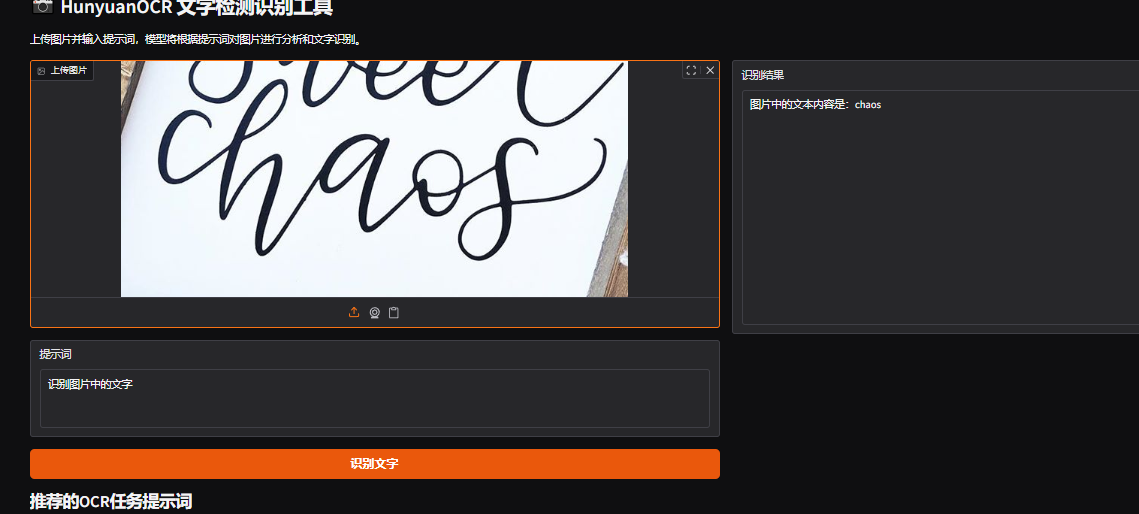Click the 推荐的OCR任务提示词 section heading
The height and width of the screenshot is (514, 1139).
click(x=111, y=501)
